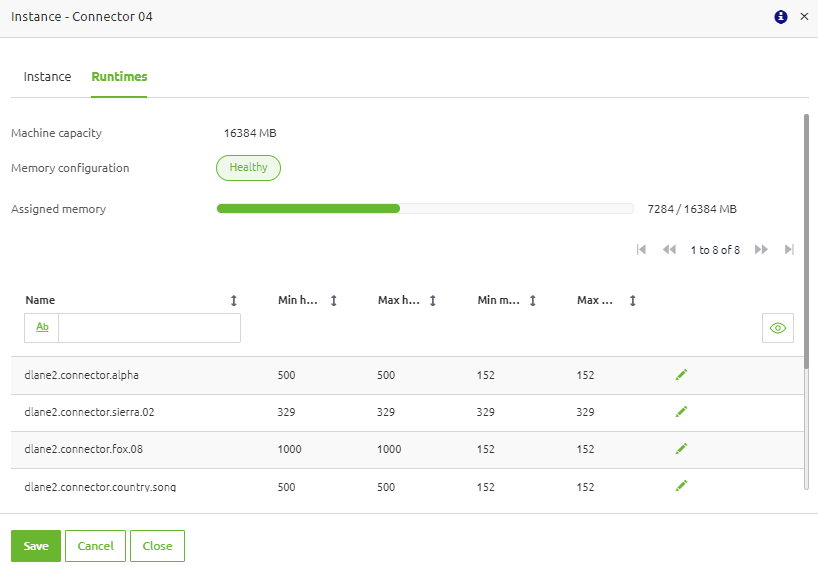818x570 pixels.
Task: Sort the table by Name column
Action: (x=234, y=300)
